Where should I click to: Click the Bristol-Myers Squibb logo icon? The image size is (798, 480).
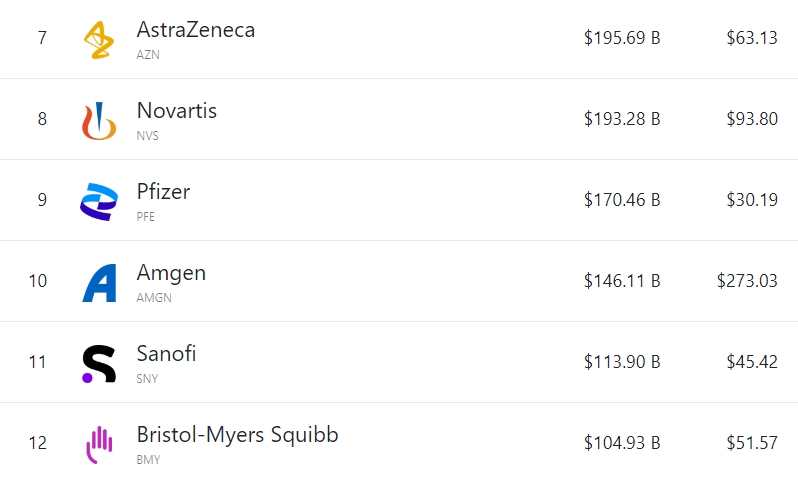click(x=98, y=443)
